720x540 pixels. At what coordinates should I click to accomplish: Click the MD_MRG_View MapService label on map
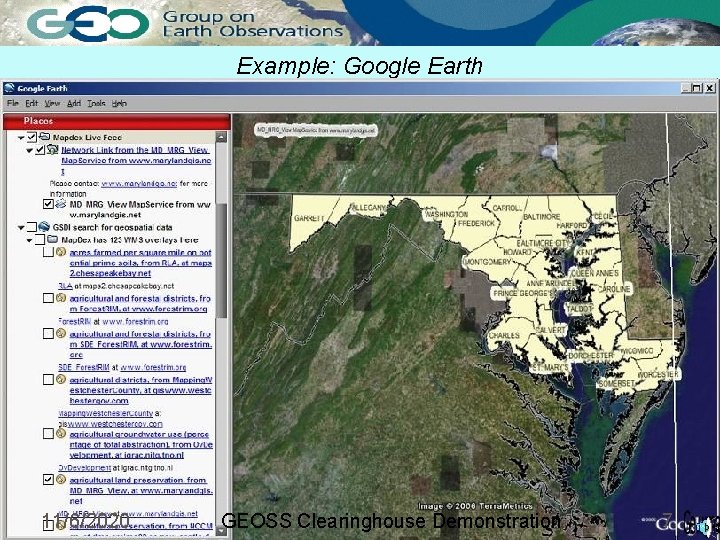[315, 130]
